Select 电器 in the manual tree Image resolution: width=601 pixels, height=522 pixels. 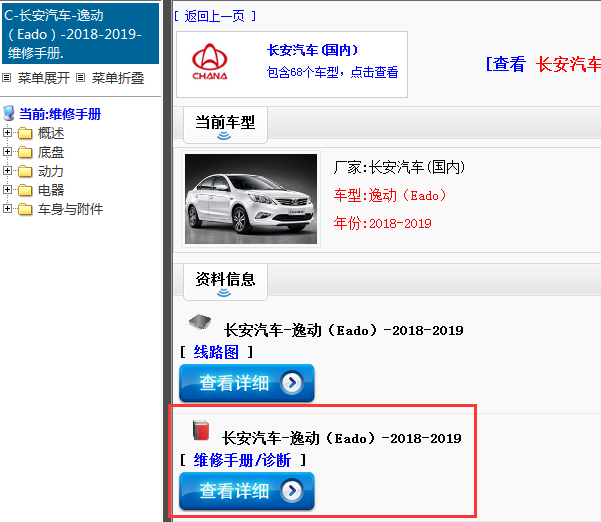(51, 190)
